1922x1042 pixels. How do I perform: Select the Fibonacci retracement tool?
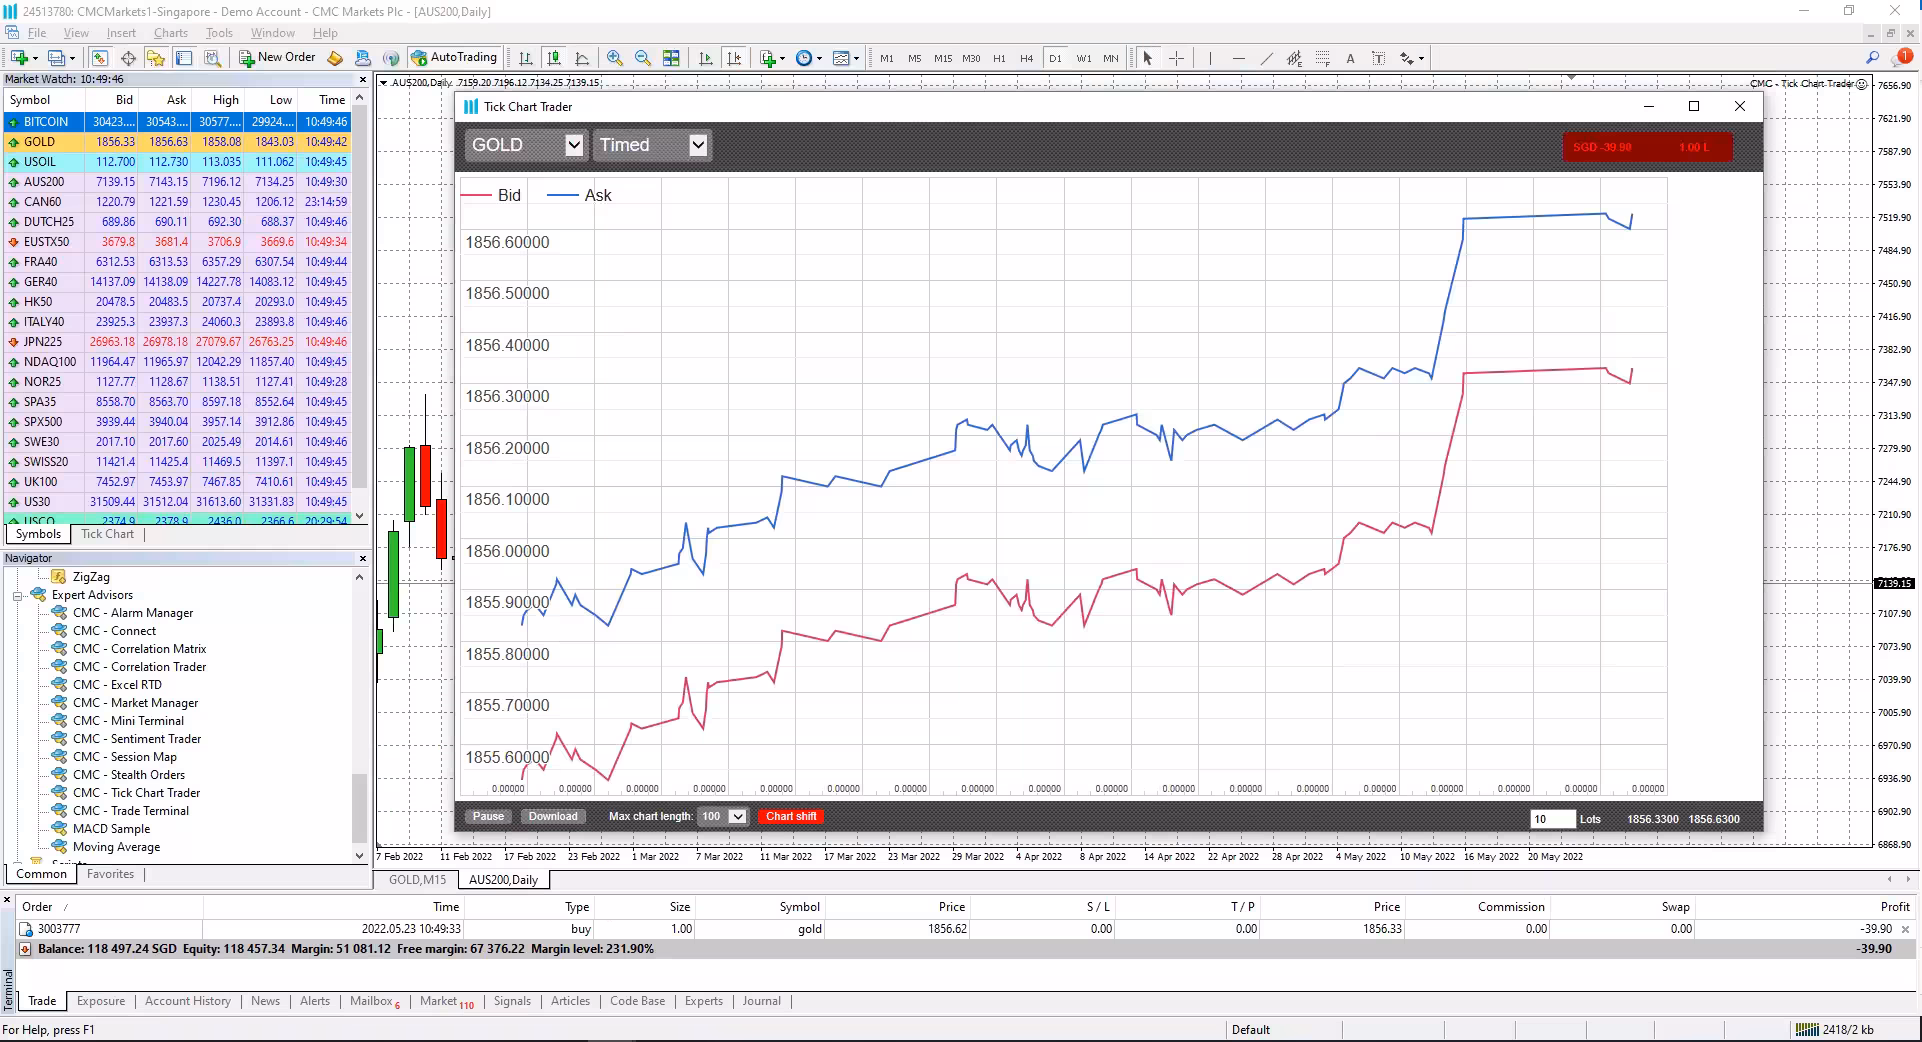(1295, 58)
